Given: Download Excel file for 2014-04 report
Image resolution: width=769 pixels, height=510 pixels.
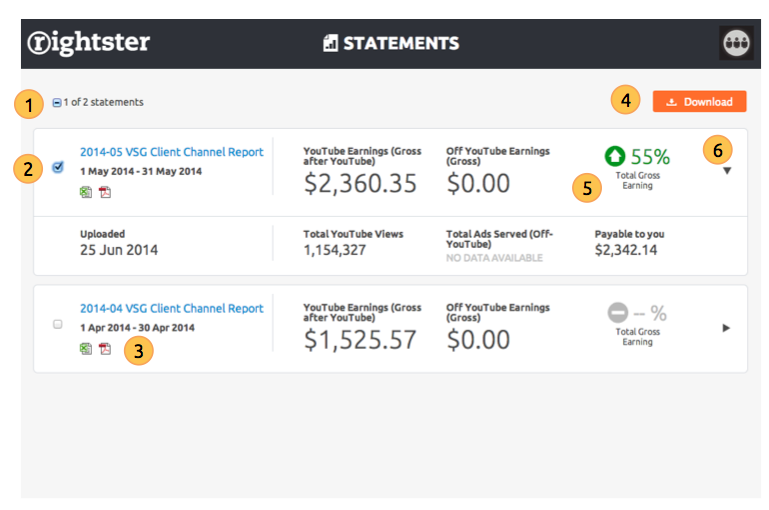Looking at the screenshot, I should (x=86, y=349).
